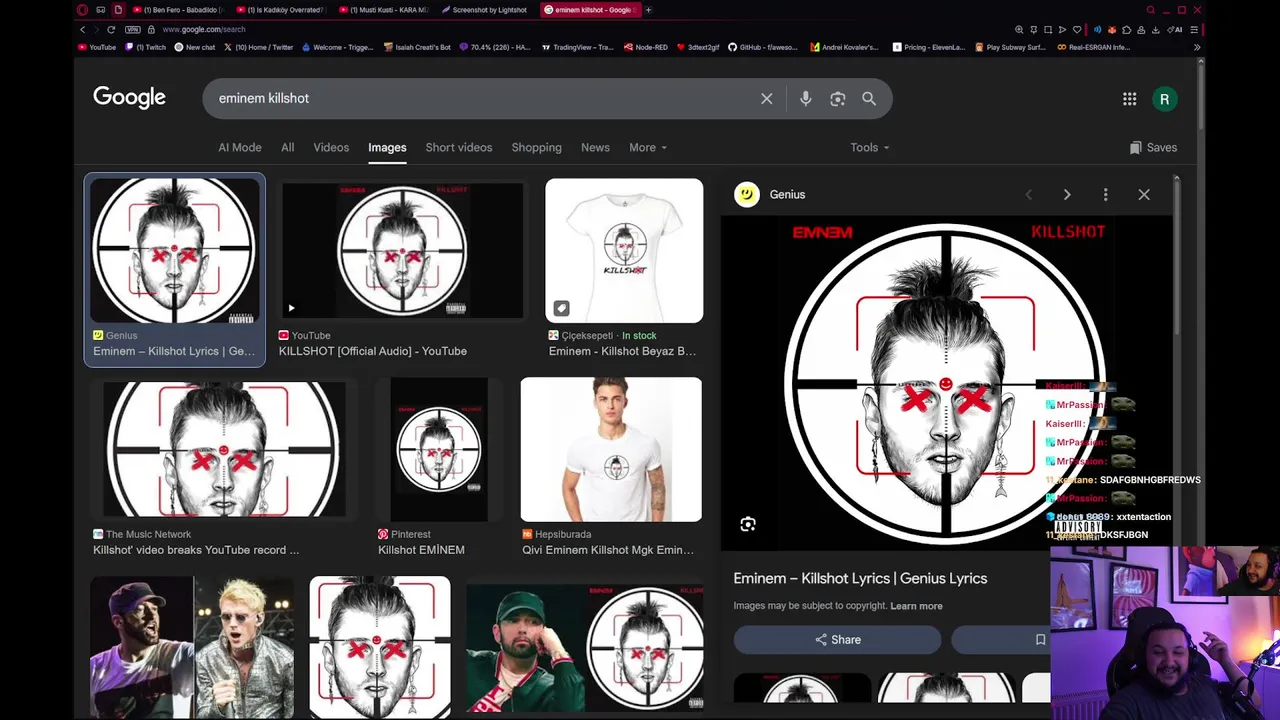
Task: Expand the More search filters dropdown
Action: [x=647, y=147]
